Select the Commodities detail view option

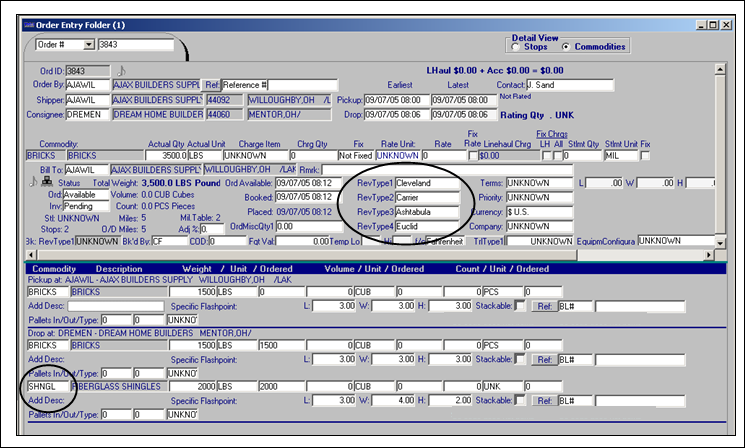[x=566, y=47]
